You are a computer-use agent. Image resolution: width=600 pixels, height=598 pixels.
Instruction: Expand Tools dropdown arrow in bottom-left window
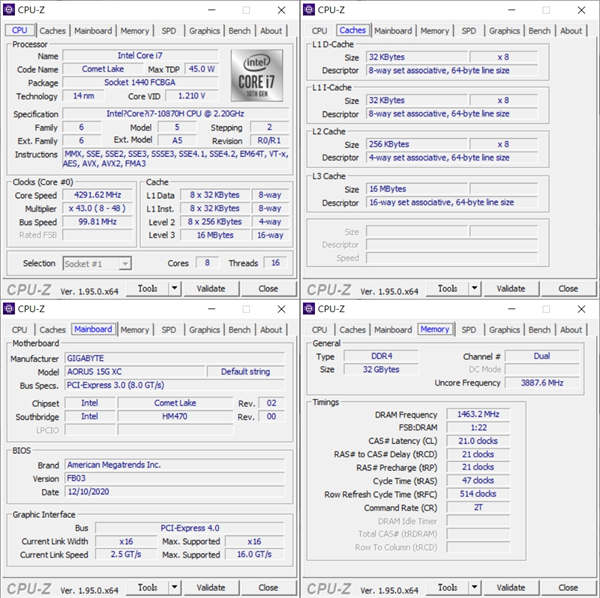point(174,587)
